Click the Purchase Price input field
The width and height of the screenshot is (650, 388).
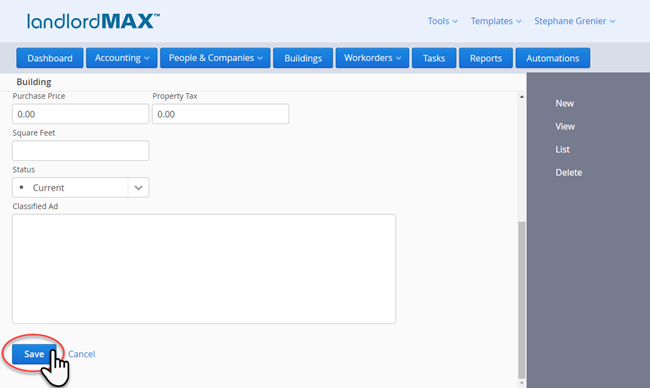click(x=80, y=114)
